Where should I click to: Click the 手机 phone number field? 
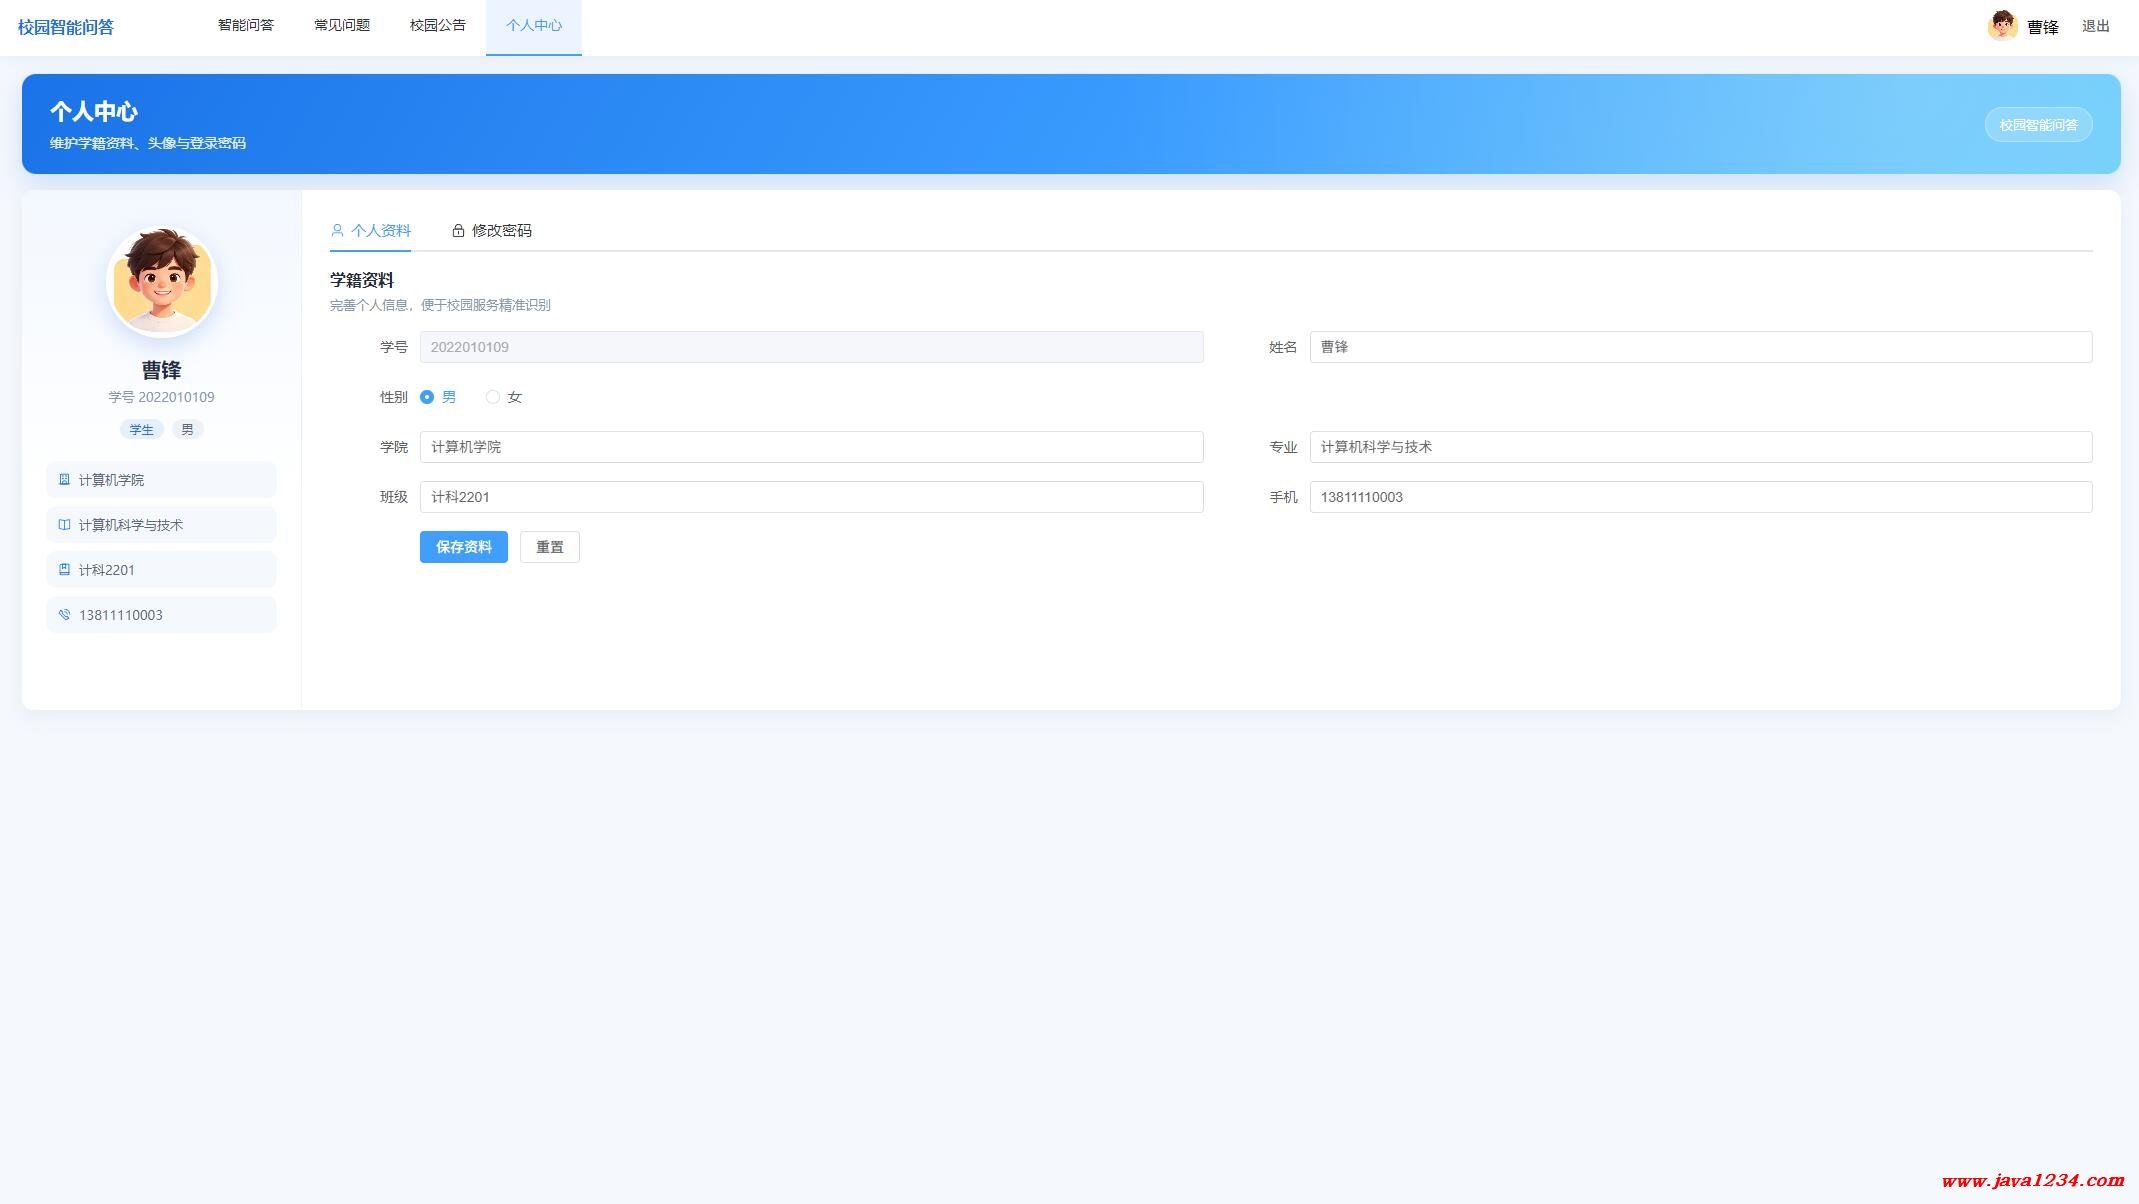click(1701, 497)
